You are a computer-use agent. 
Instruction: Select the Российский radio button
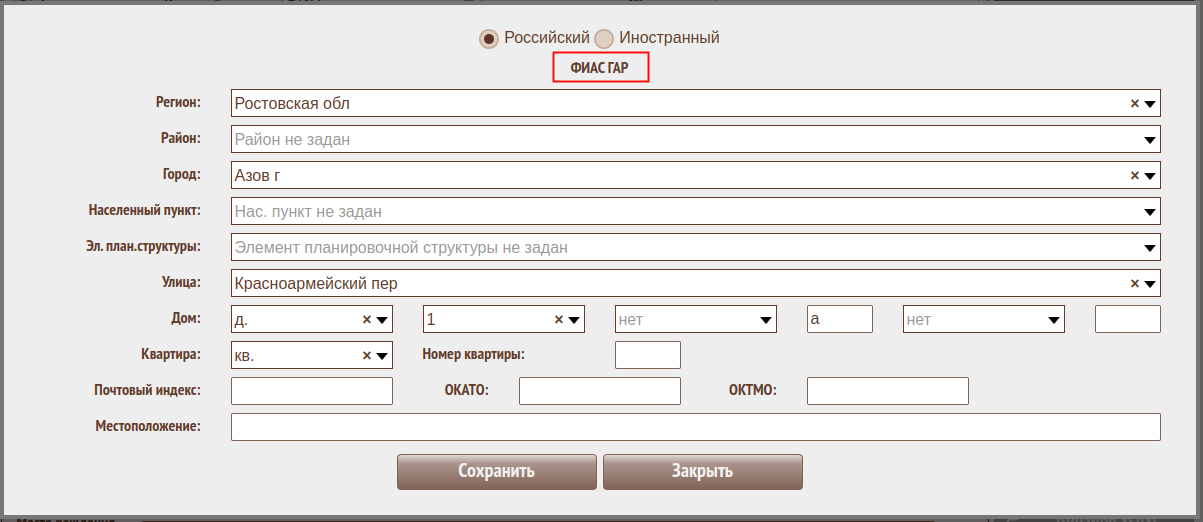tap(488, 39)
